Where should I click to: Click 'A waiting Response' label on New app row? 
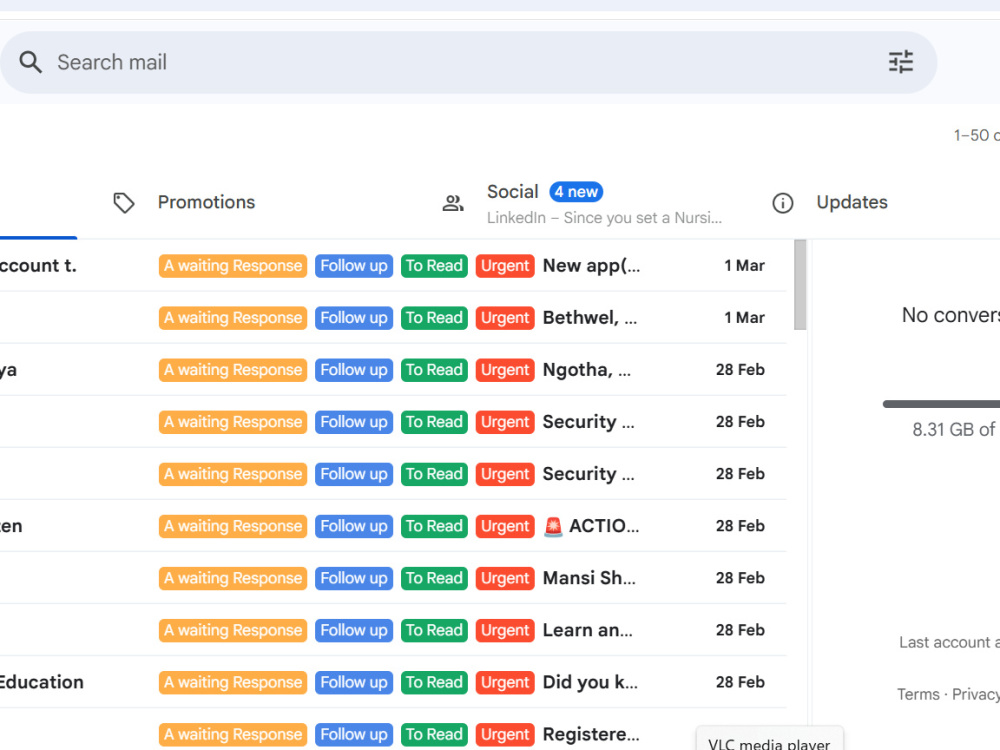(233, 266)
